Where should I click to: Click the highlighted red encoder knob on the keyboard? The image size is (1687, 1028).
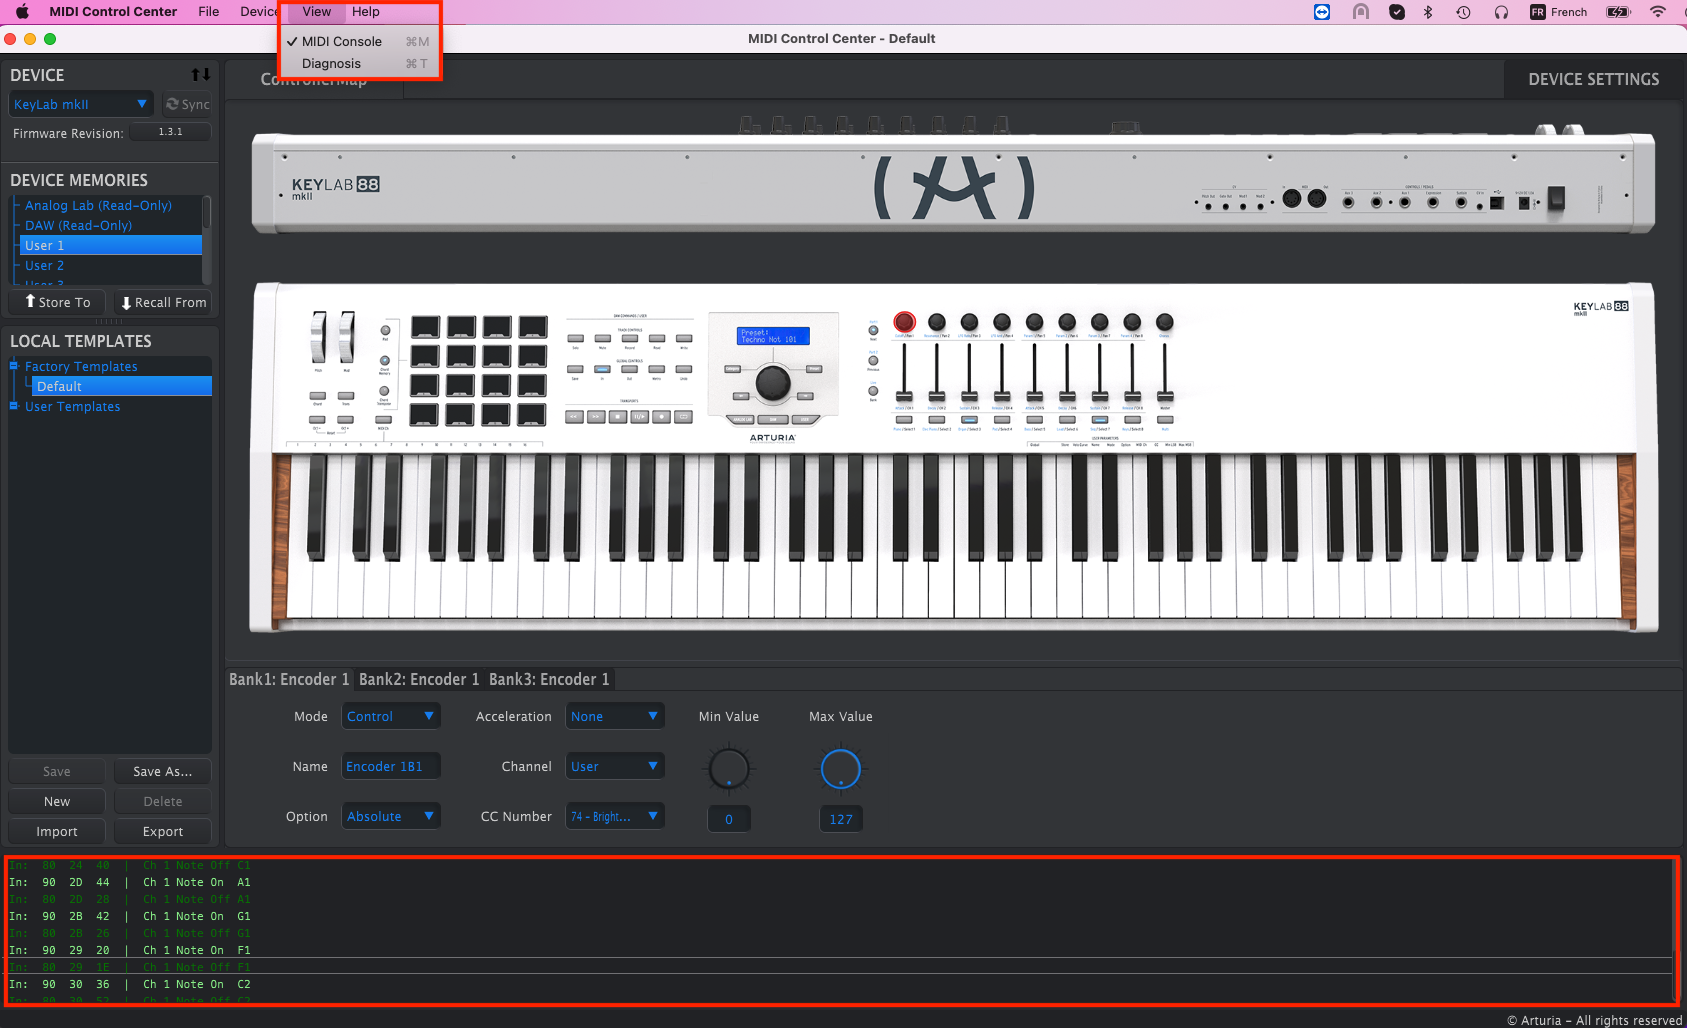(x=903, y=322)
